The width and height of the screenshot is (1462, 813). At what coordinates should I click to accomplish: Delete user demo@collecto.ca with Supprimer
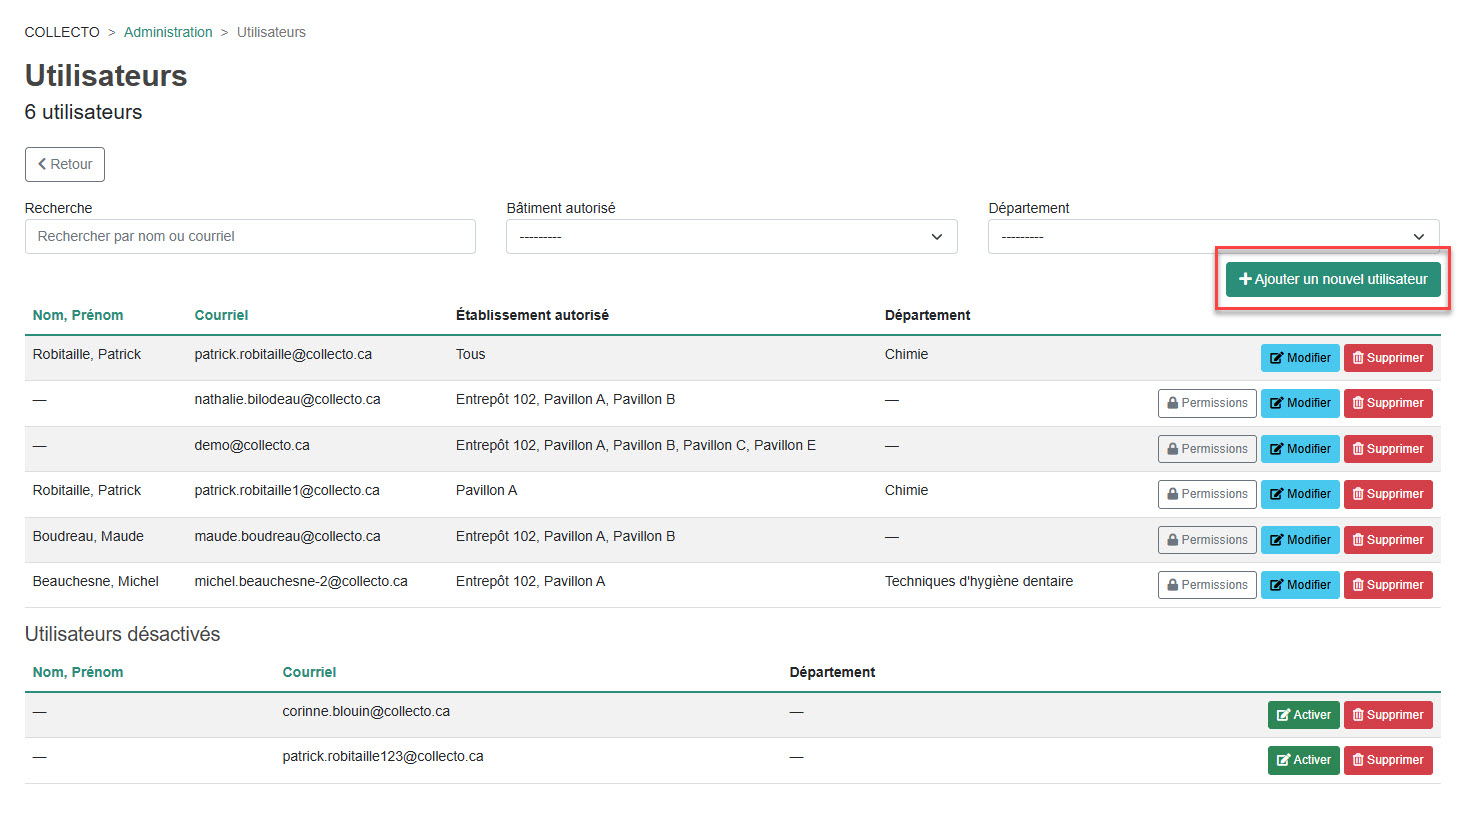point(1387,449)
